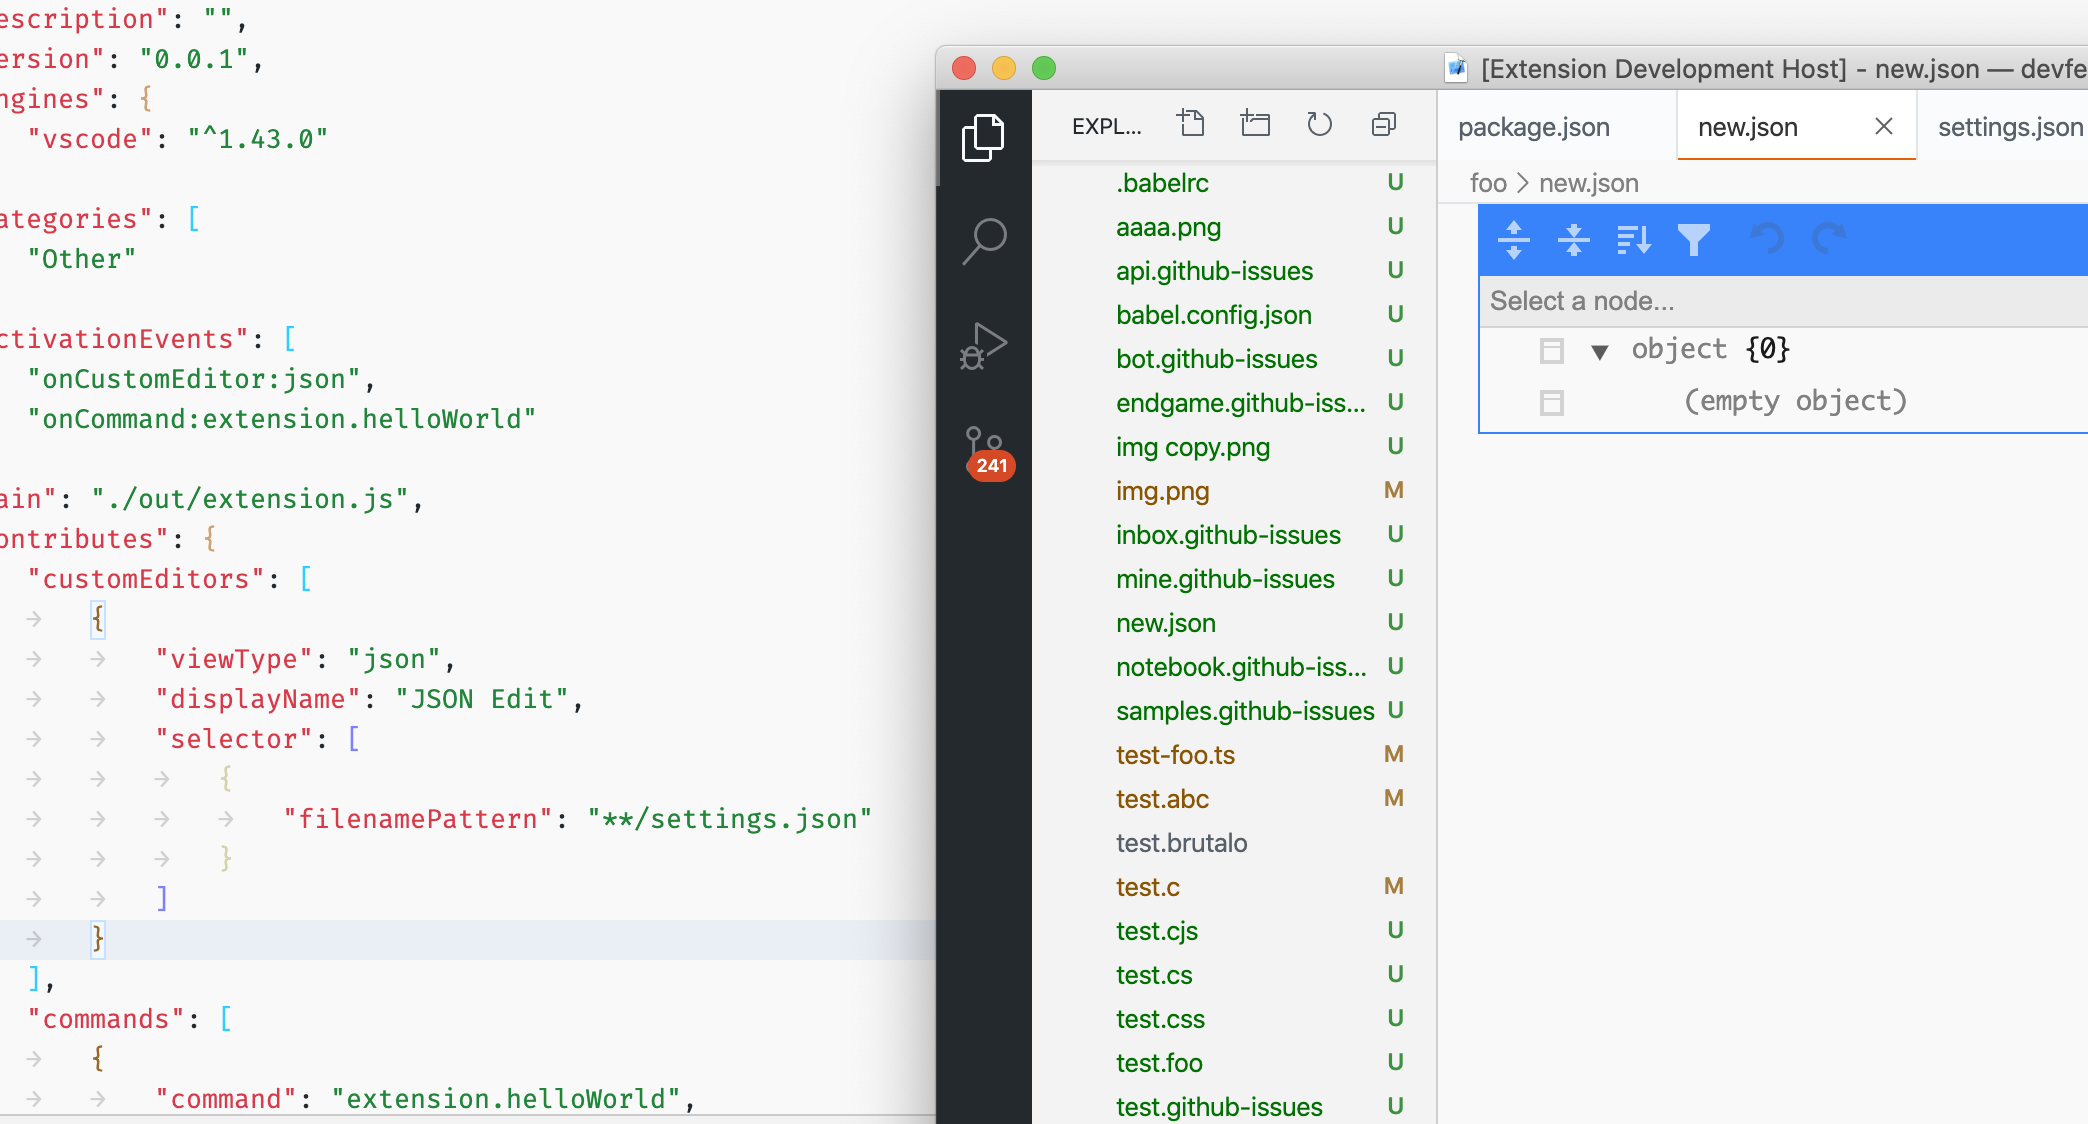This screenshot has width=2088, height=1124.
Task: Toggle the Explorer sidebar visibility
Action: pos(983,137)
